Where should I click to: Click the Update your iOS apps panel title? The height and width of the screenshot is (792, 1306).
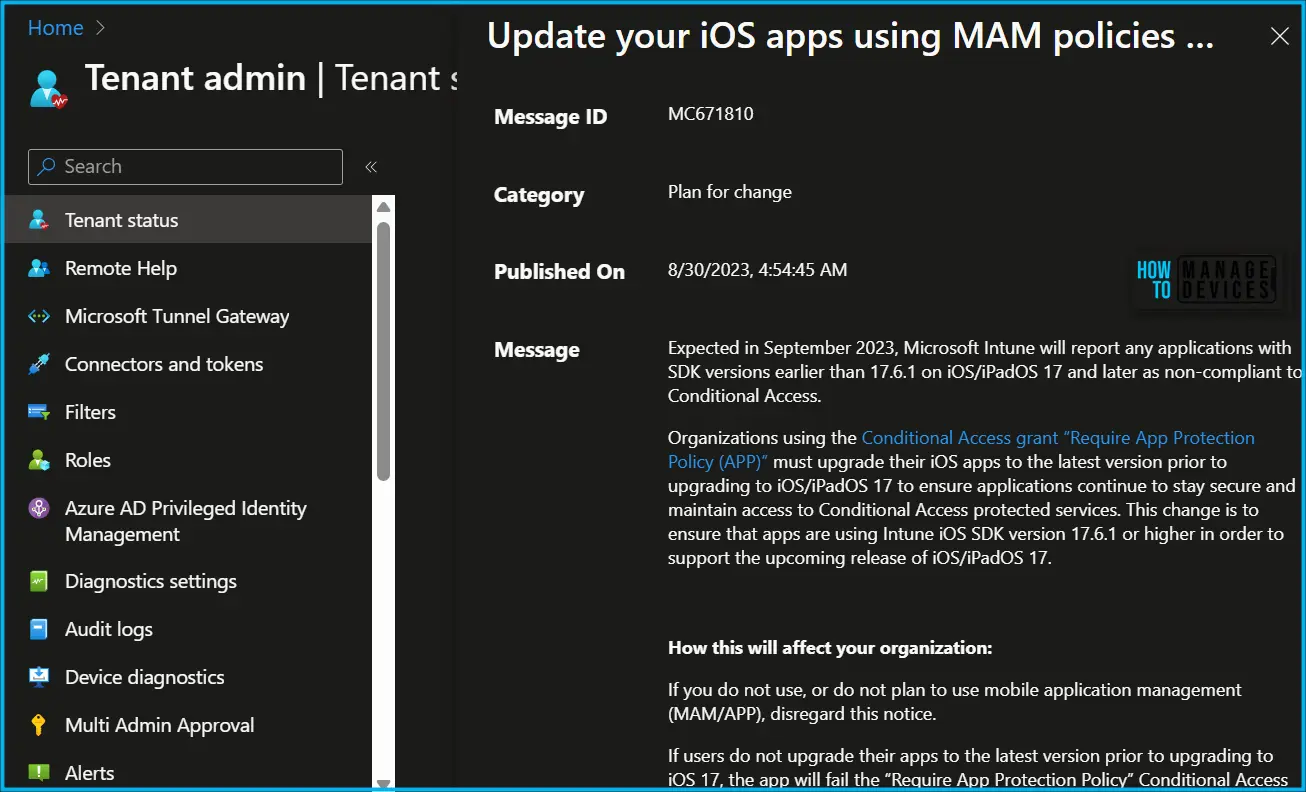pos(850,36)
